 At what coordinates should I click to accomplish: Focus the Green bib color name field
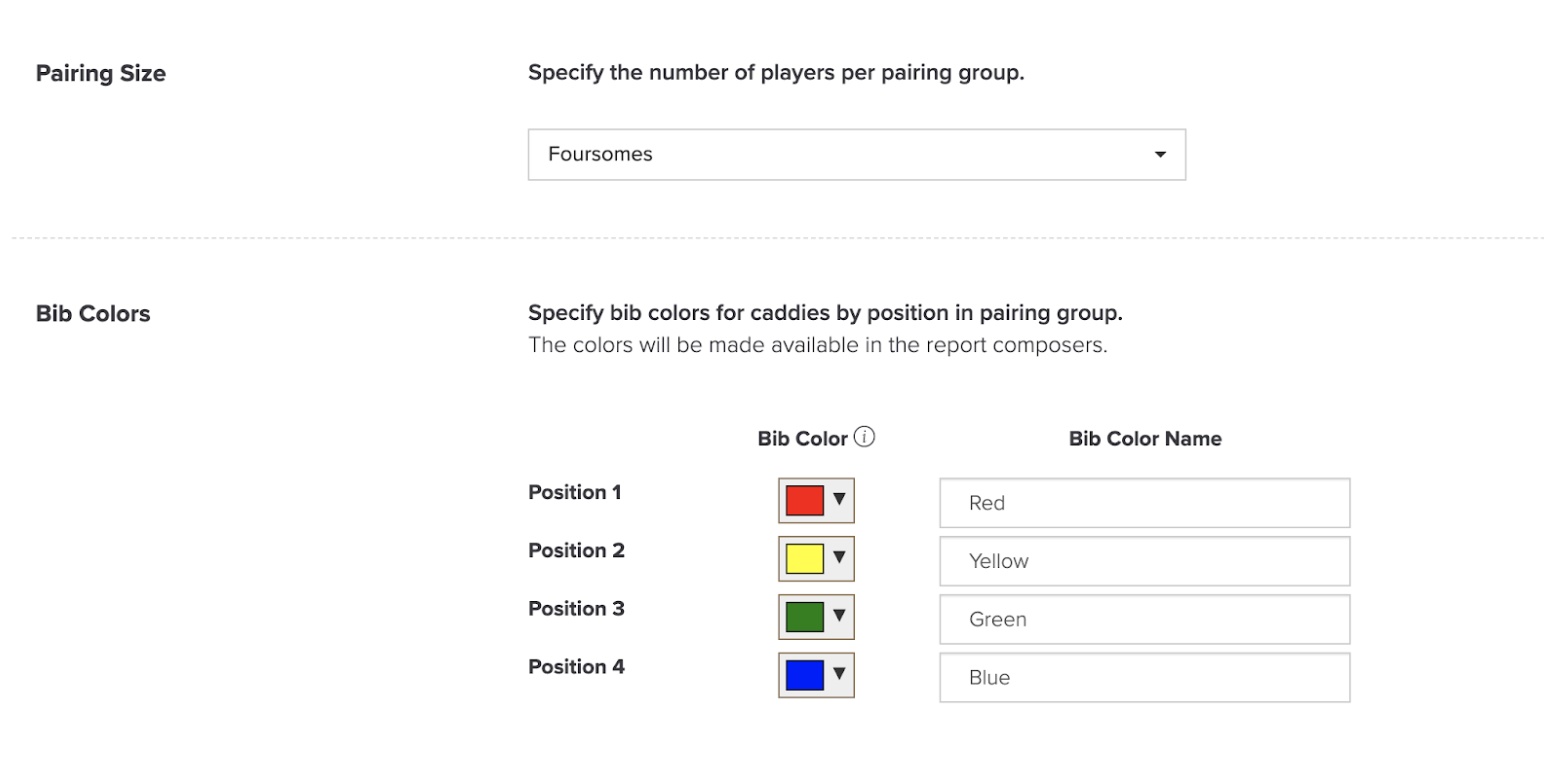click(x=1145, y=619)
